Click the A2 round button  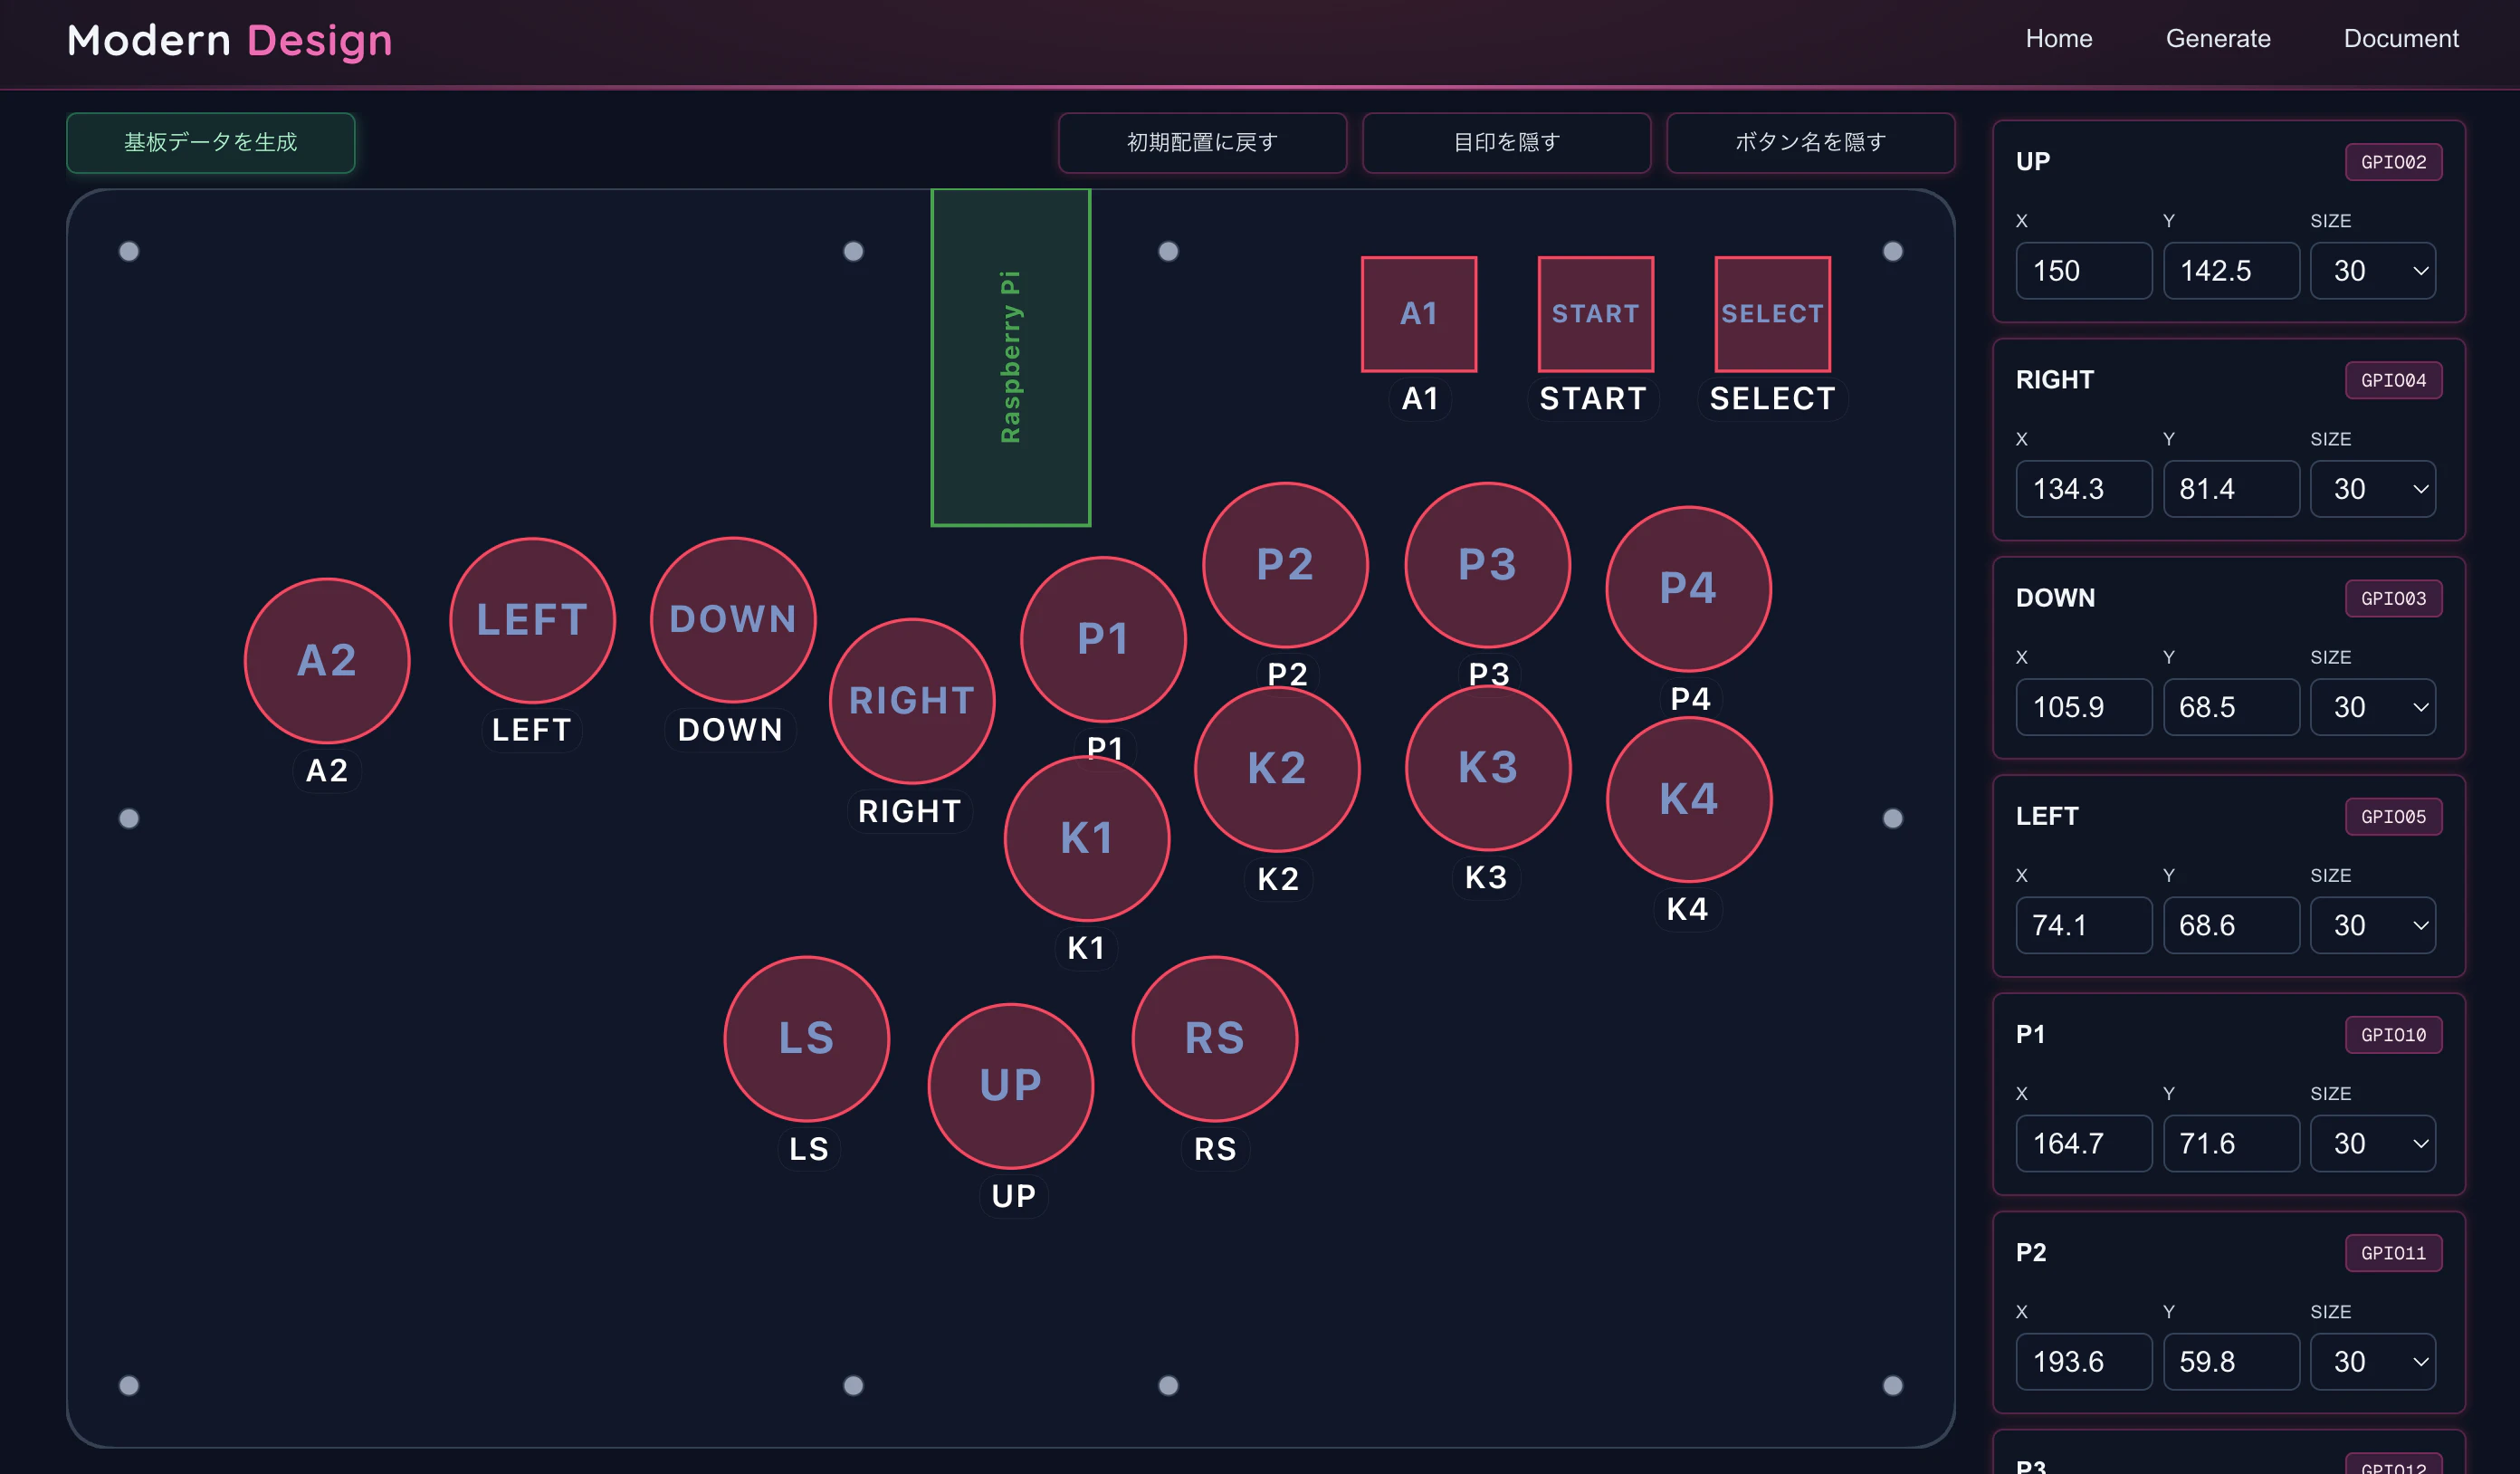(327, 660)
